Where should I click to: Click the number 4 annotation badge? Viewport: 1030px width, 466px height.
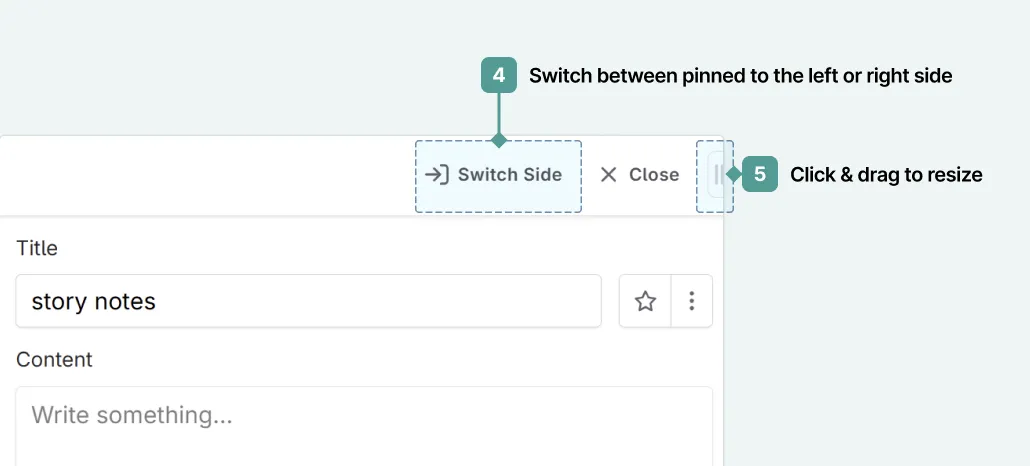point(498,75)
